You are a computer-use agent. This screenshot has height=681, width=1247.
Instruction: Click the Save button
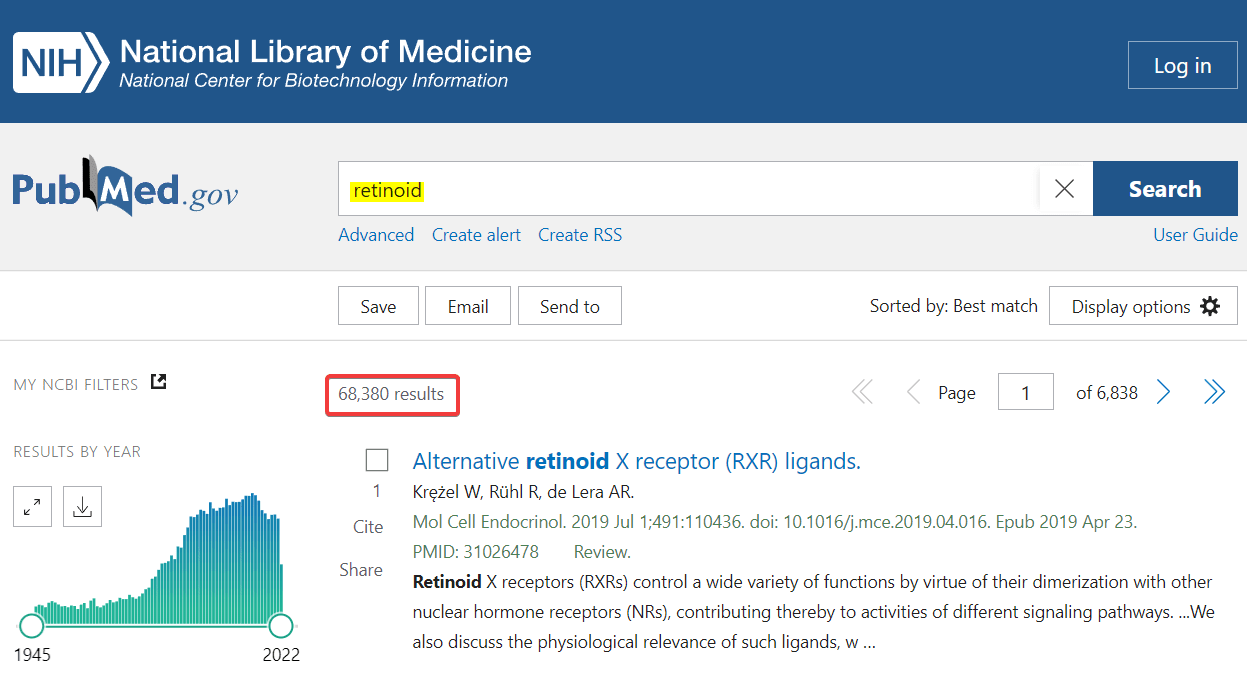[378, 306]
